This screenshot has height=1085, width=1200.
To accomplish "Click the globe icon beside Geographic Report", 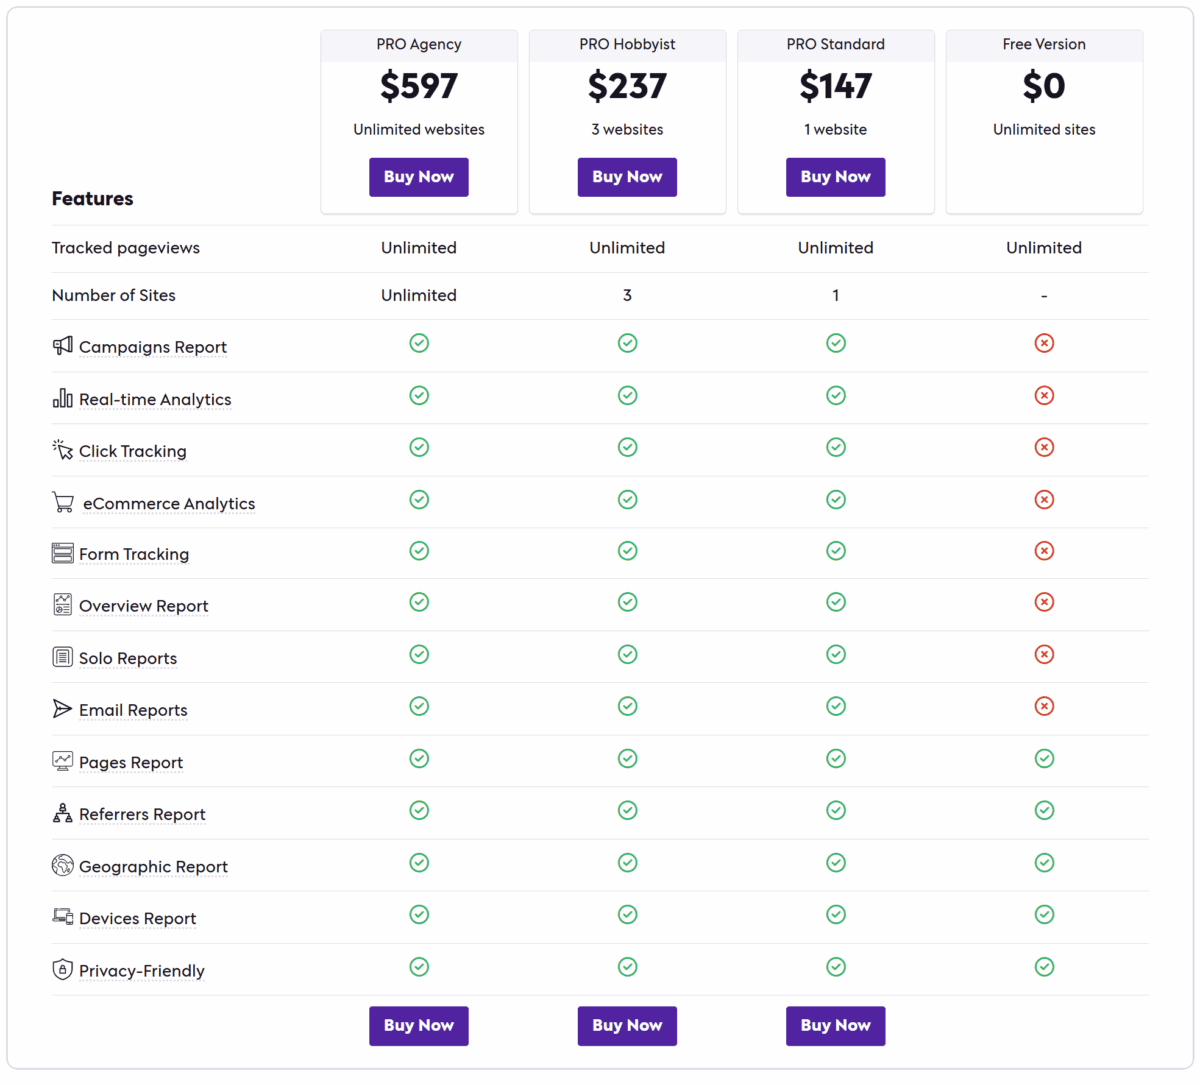I will click(63, 865).
